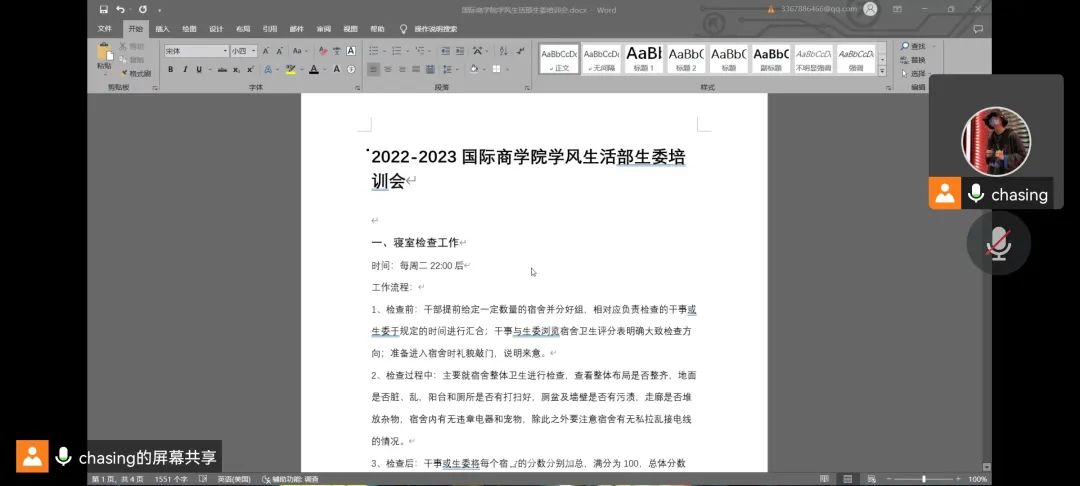Switch to the 审阅 ribbon tab
This screenshot has width=1080, height=486.
[323, 29]
